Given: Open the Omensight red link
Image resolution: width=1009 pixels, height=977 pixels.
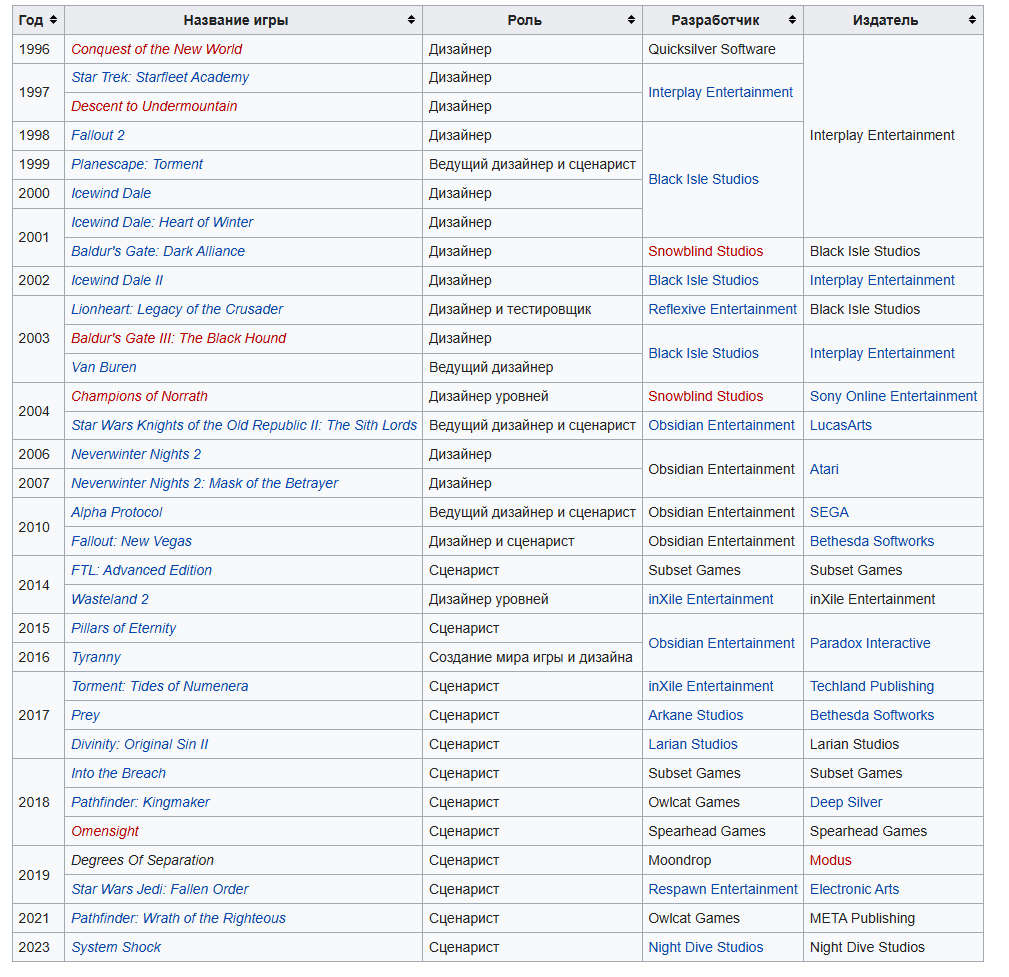Looking at the screenshot, I should click(x=104, y=830).
